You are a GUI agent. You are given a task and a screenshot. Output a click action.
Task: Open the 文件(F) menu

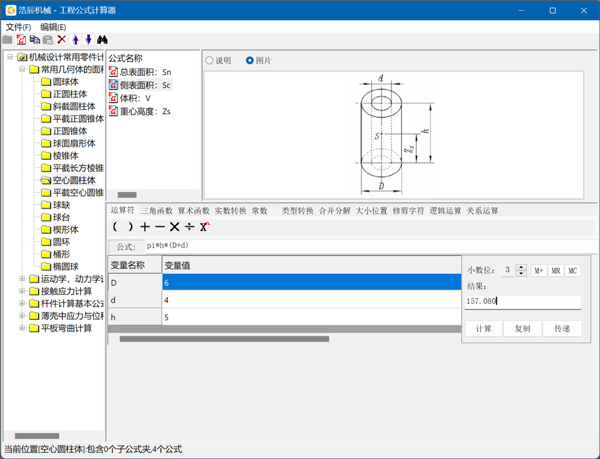(x=18, y=27)
